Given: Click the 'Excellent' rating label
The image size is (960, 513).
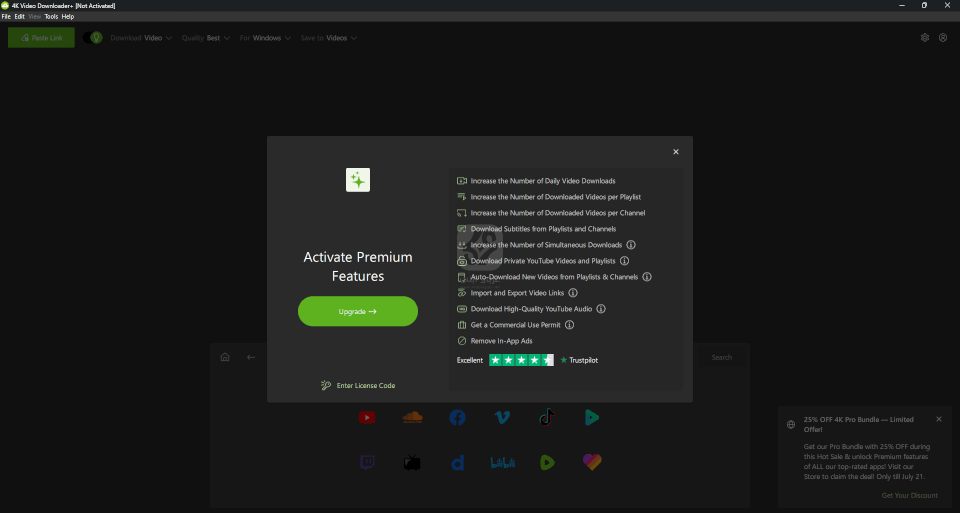Looking at the screenshot, I should coord(470,360).
